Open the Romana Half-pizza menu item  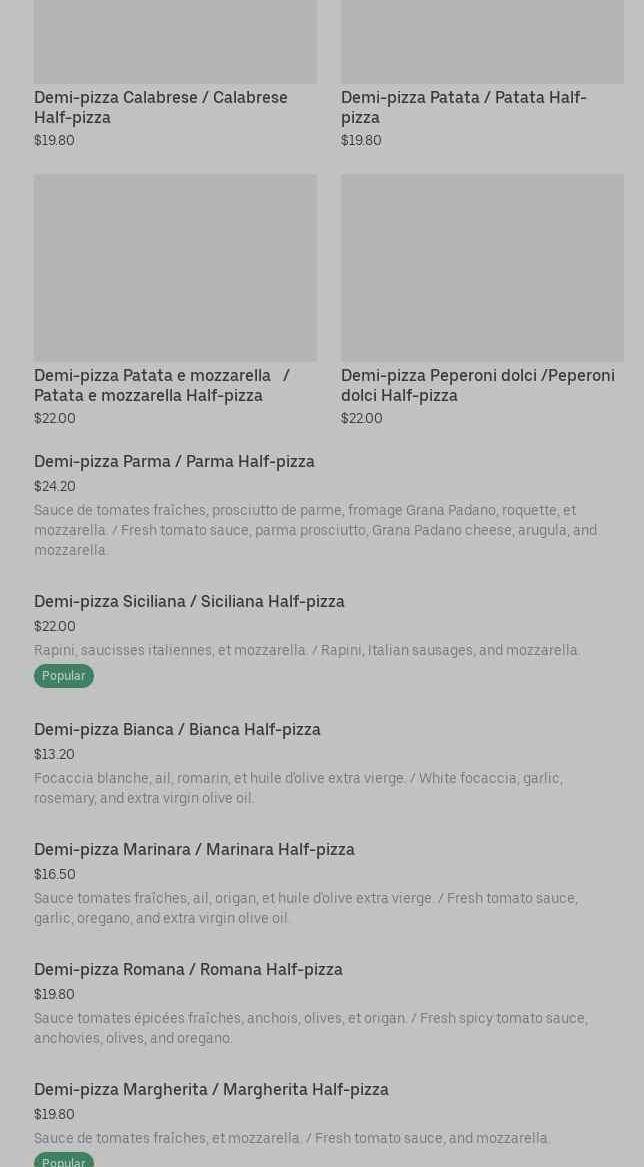[x=188, y=969]
